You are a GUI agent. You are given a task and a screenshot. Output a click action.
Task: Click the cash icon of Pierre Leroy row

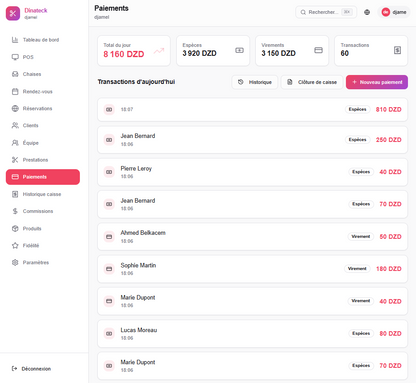click(x=109, y=172)
